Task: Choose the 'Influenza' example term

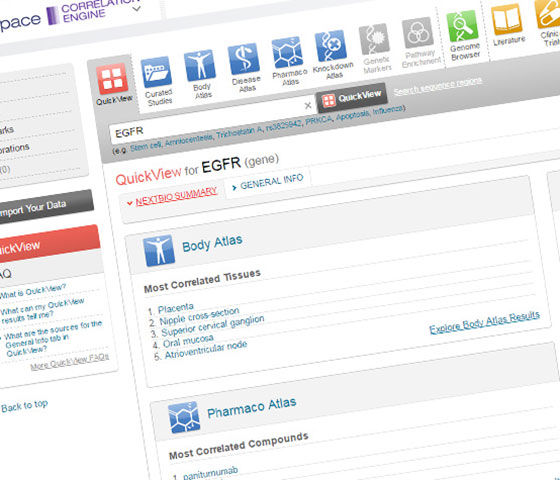Action: click(388, 109)
